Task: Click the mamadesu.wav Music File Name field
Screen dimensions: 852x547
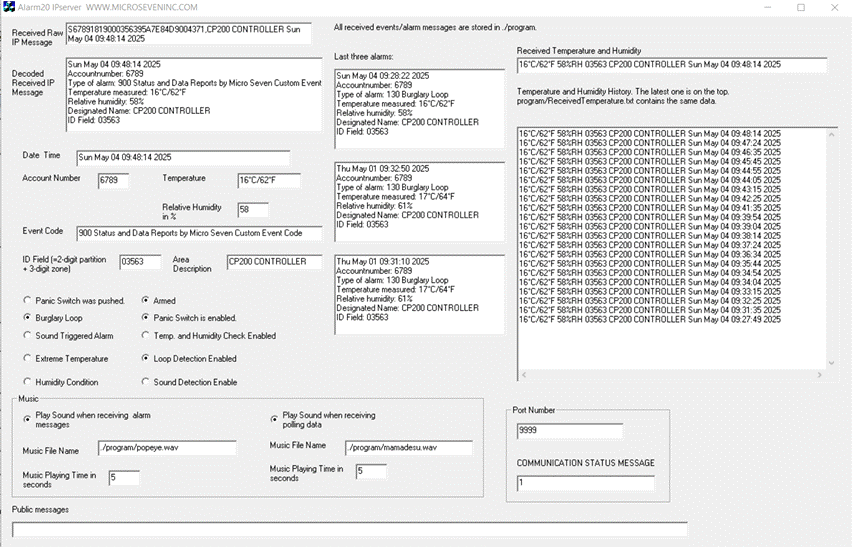Action: pyautogui.click(x=409, y=448)
